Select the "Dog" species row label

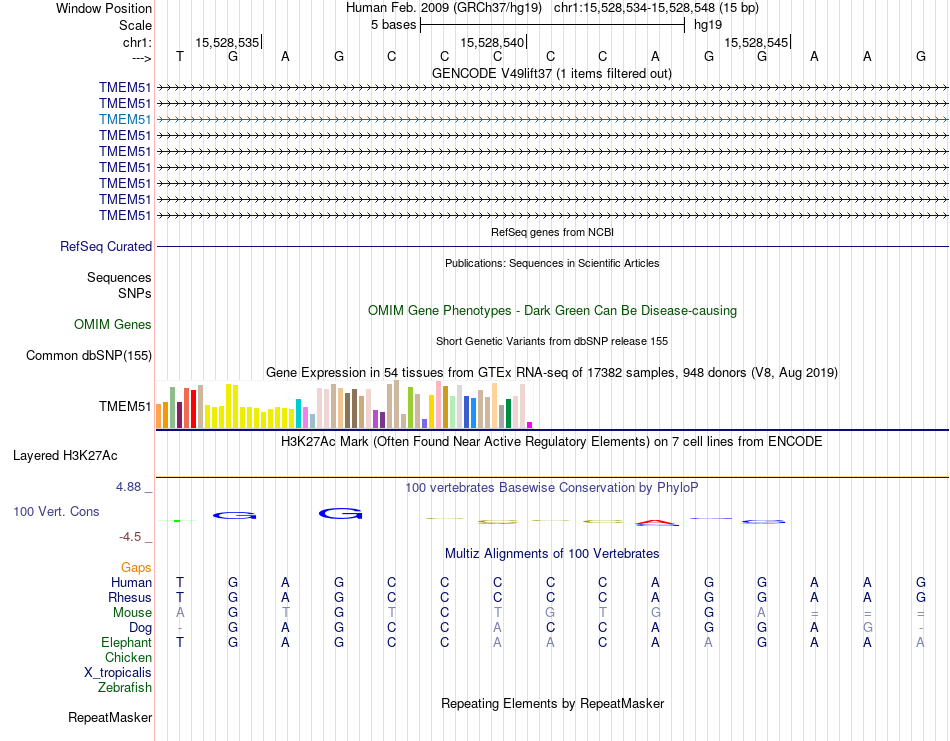(x=140, y=628)
